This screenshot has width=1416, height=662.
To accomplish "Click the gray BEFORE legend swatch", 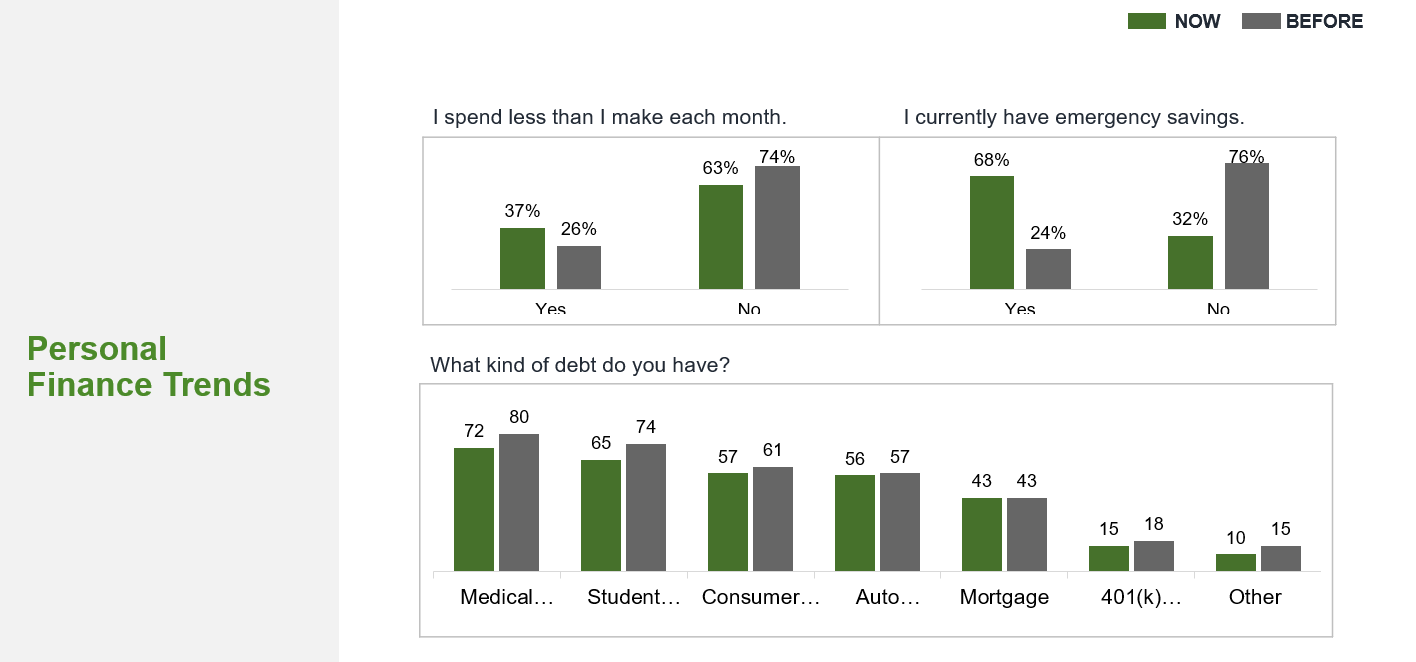I will pyautogui.click(x=1260, y=21).
